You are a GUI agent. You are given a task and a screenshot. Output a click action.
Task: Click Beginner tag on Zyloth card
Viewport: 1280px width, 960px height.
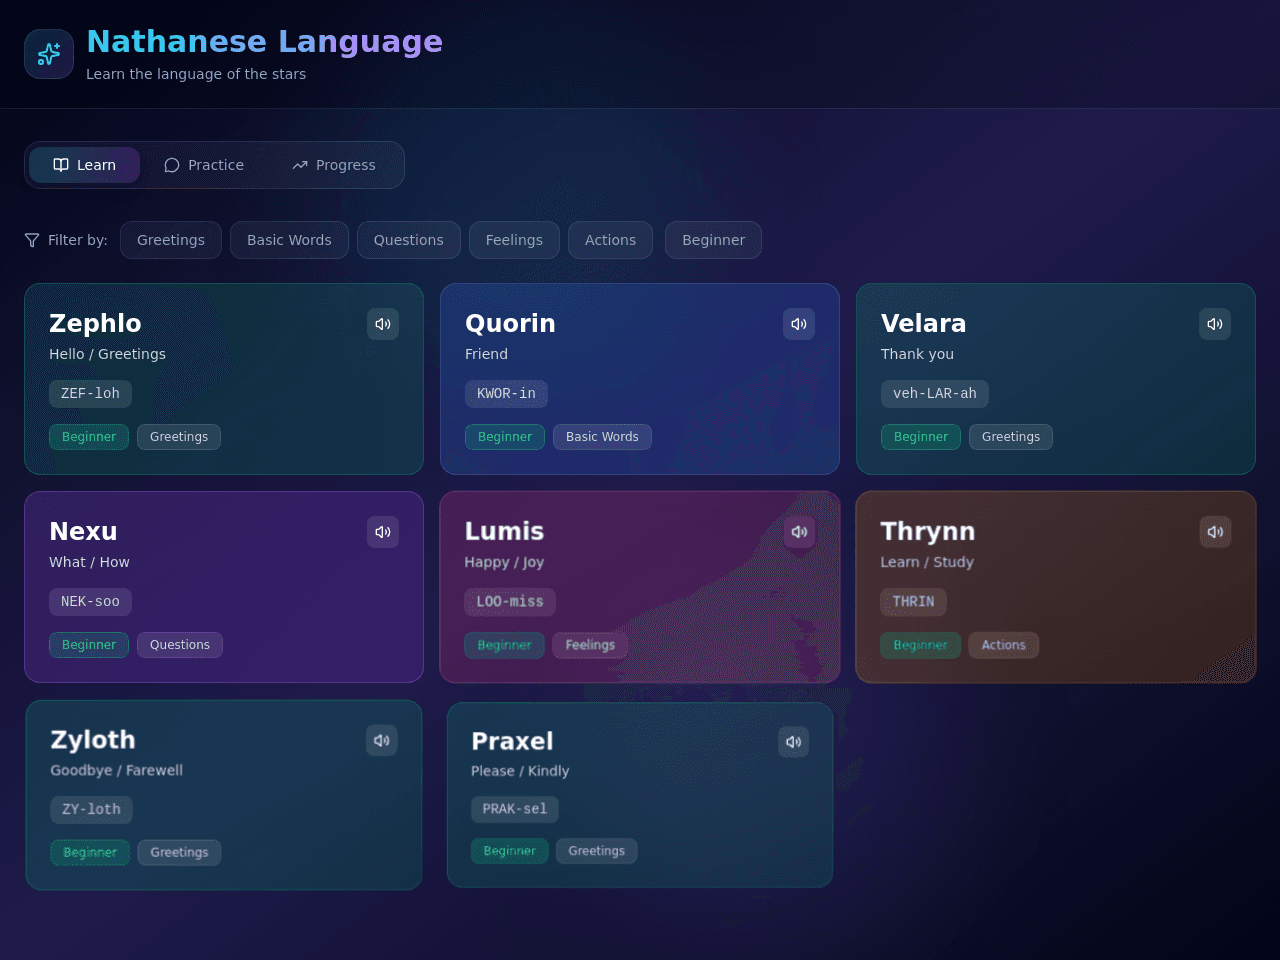(x=90, y=853)
